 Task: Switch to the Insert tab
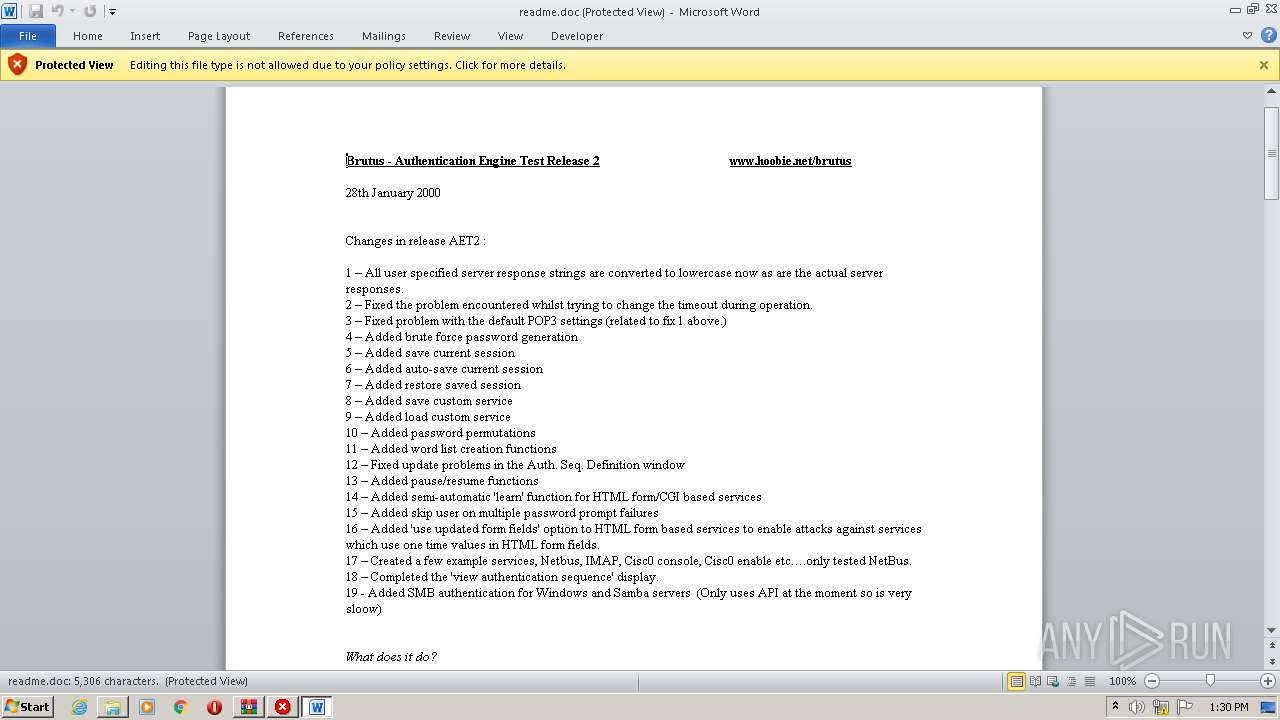tap(145, 36)
